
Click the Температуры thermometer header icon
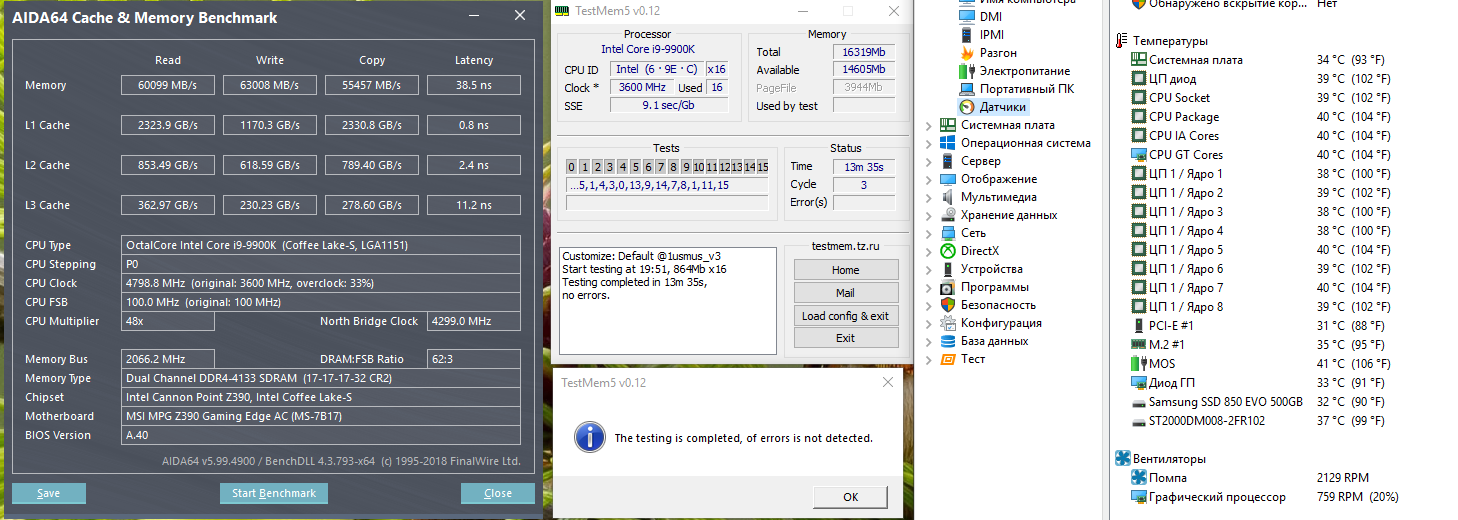tap(1122, 41)
